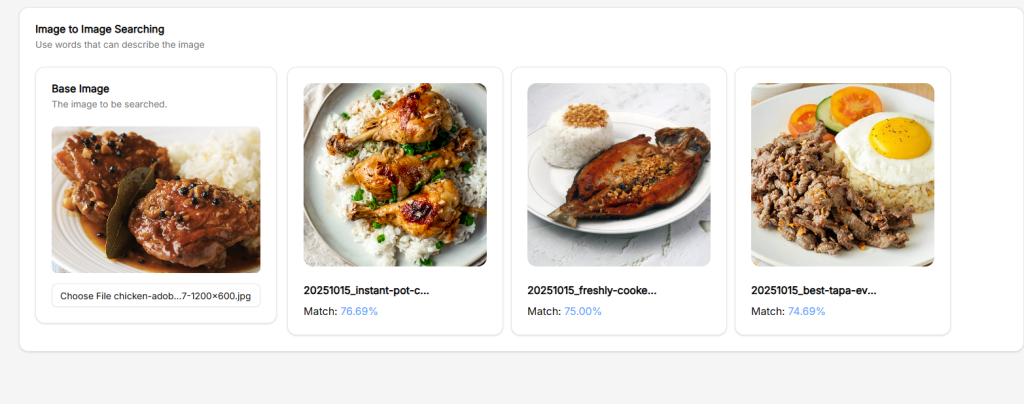The image size is (1024, 404).
Task: Click the Match label under best-tapa result
Action: [x=768, y=311]
